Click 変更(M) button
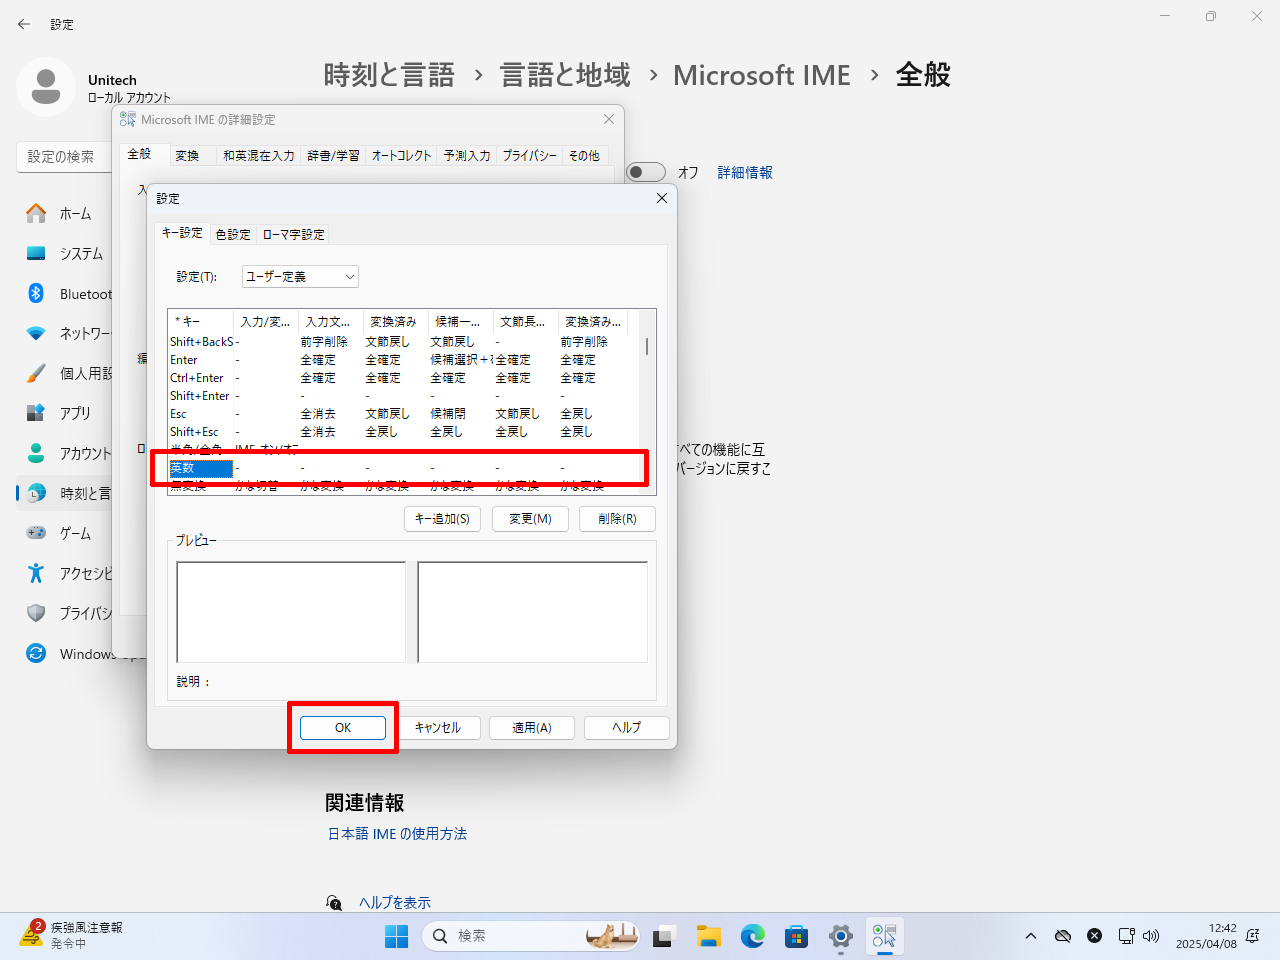1280x960 pixels. coord(530,519)
